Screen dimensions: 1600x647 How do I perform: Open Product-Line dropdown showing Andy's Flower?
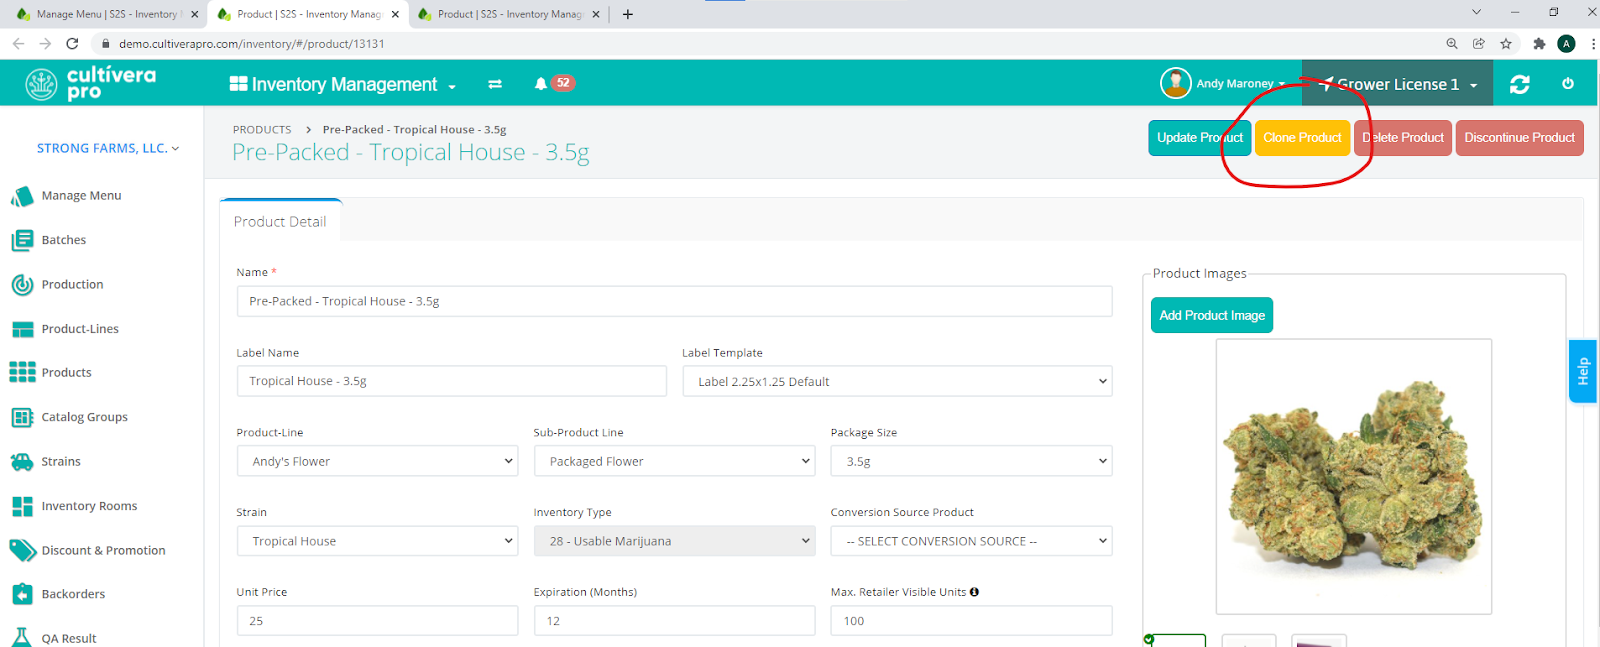377,461
